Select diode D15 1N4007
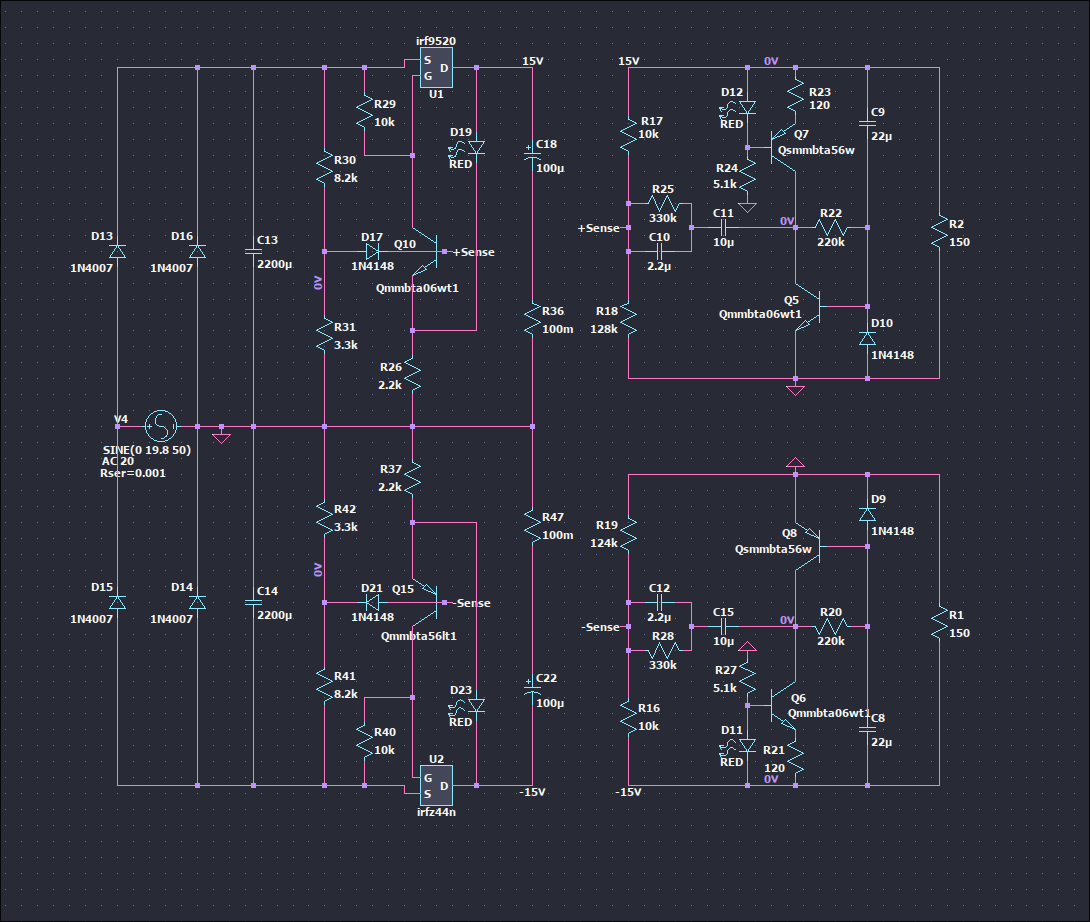Screen dimensions: 1090x922 click(x=117, y=602)
